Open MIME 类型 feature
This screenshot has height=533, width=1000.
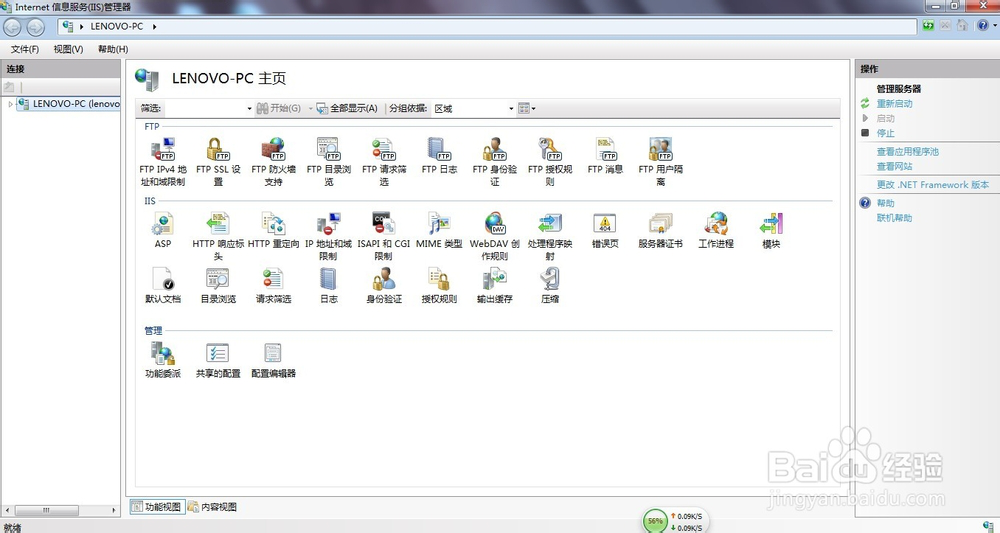click(x=439, y=230)
